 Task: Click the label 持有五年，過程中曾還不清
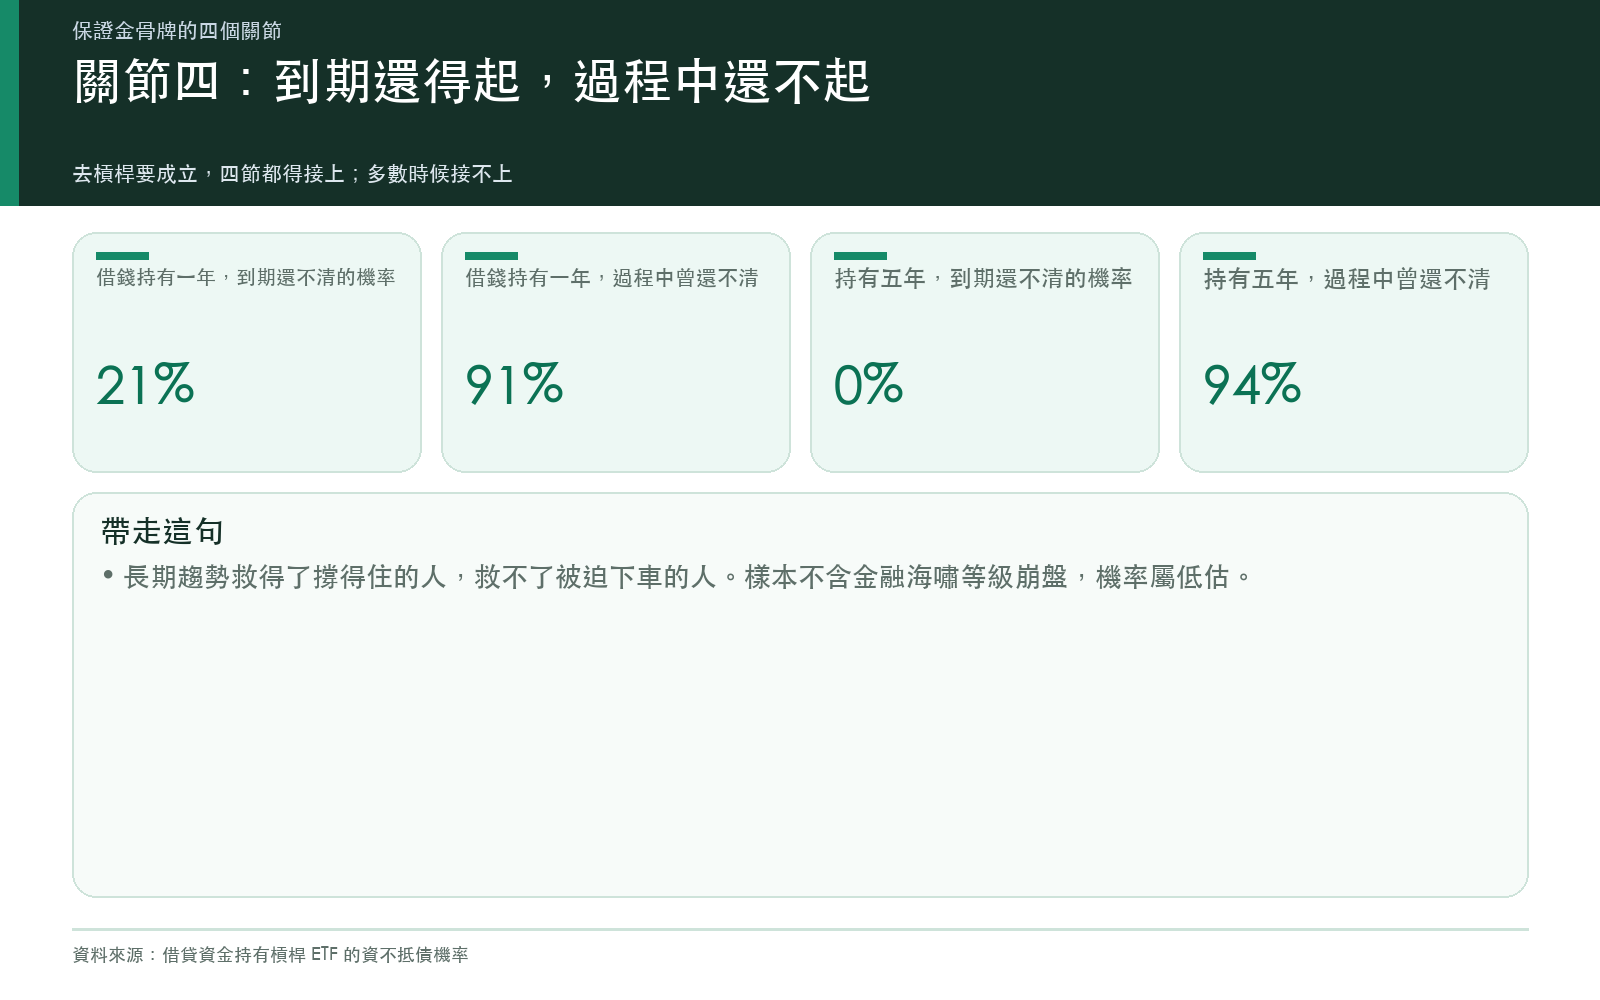point(1347,279)
